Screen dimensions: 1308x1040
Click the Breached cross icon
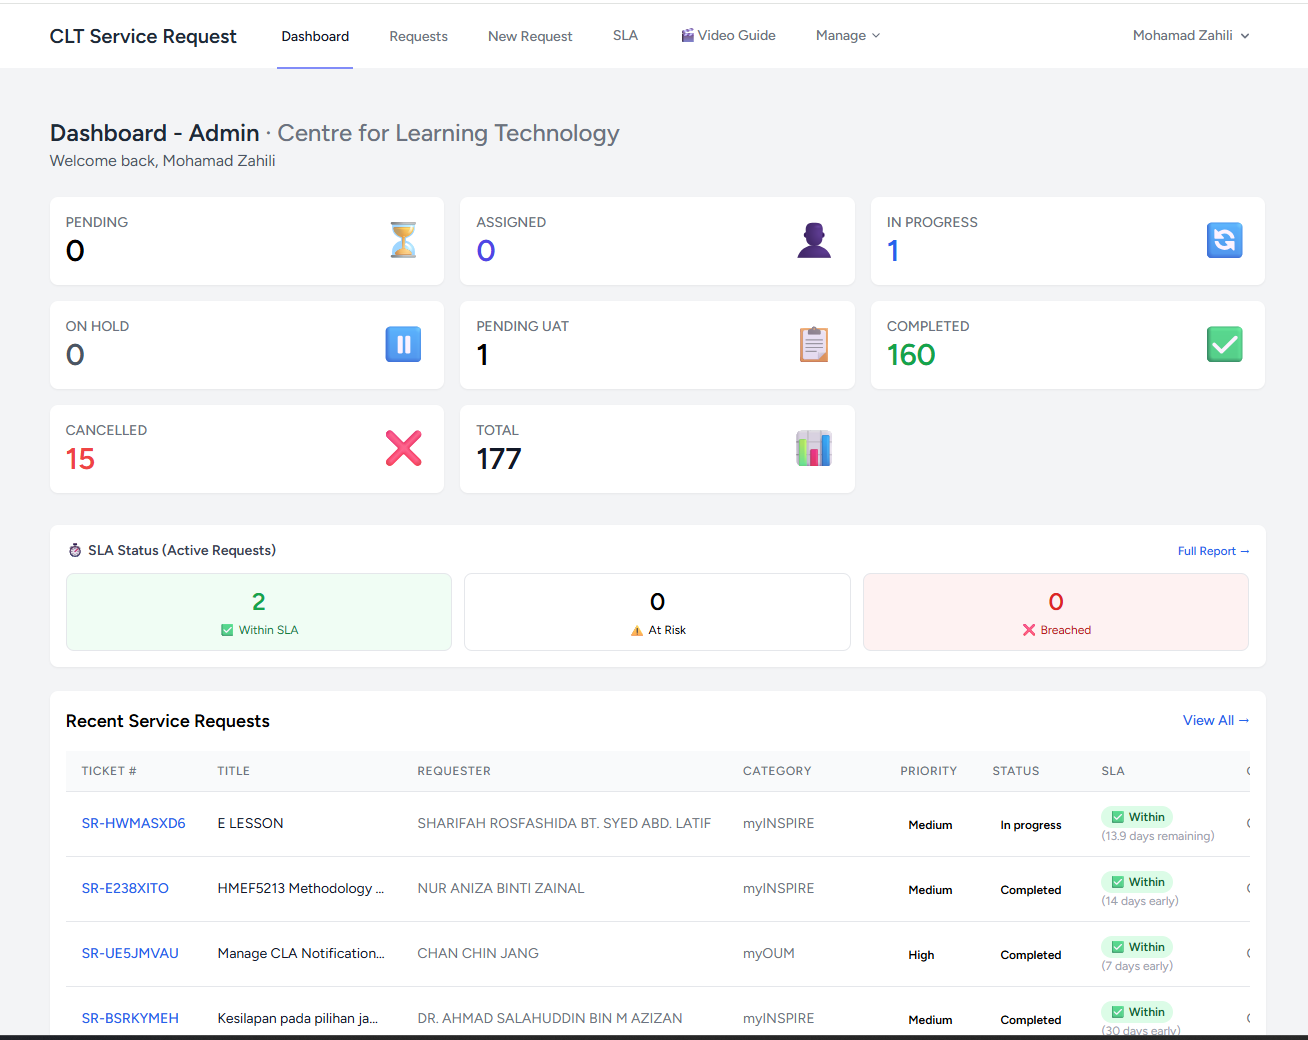click(x=1029, y=630)
